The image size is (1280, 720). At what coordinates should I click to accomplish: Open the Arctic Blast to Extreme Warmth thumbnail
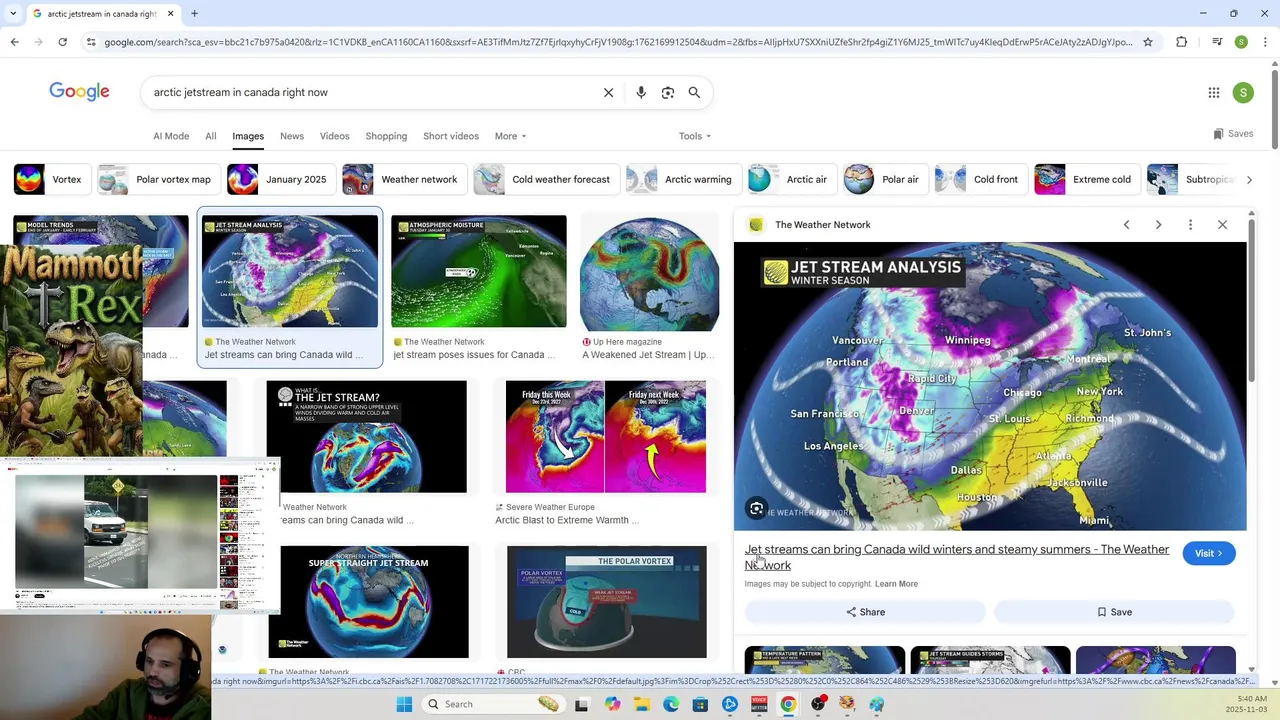pos(606,437)
